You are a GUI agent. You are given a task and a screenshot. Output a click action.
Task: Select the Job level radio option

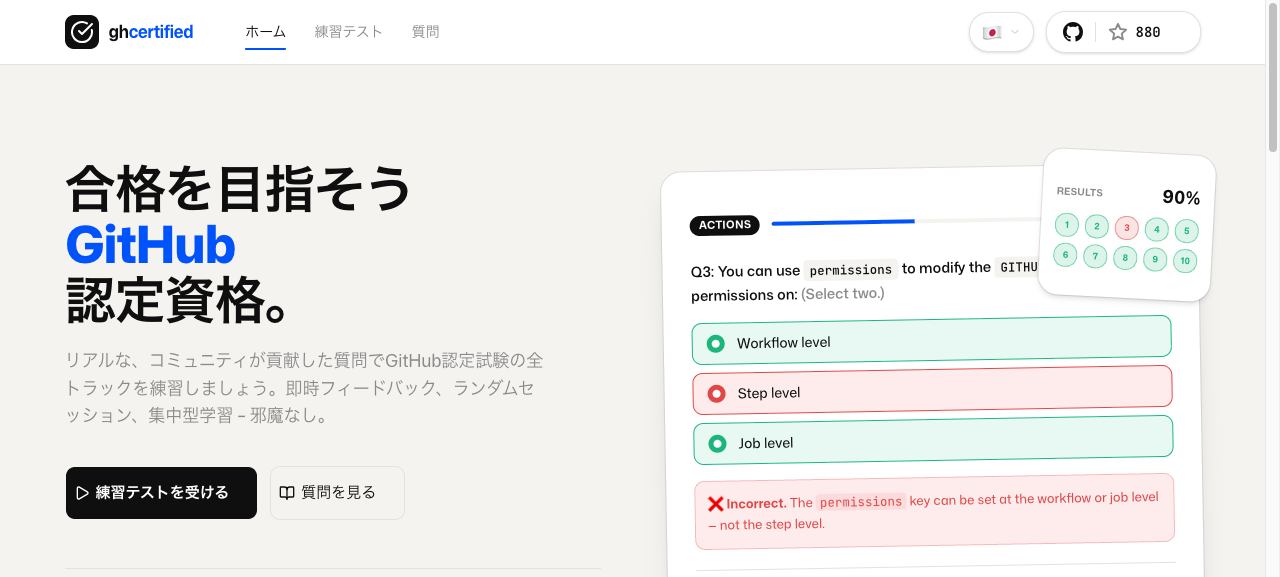tap(716, 443)
